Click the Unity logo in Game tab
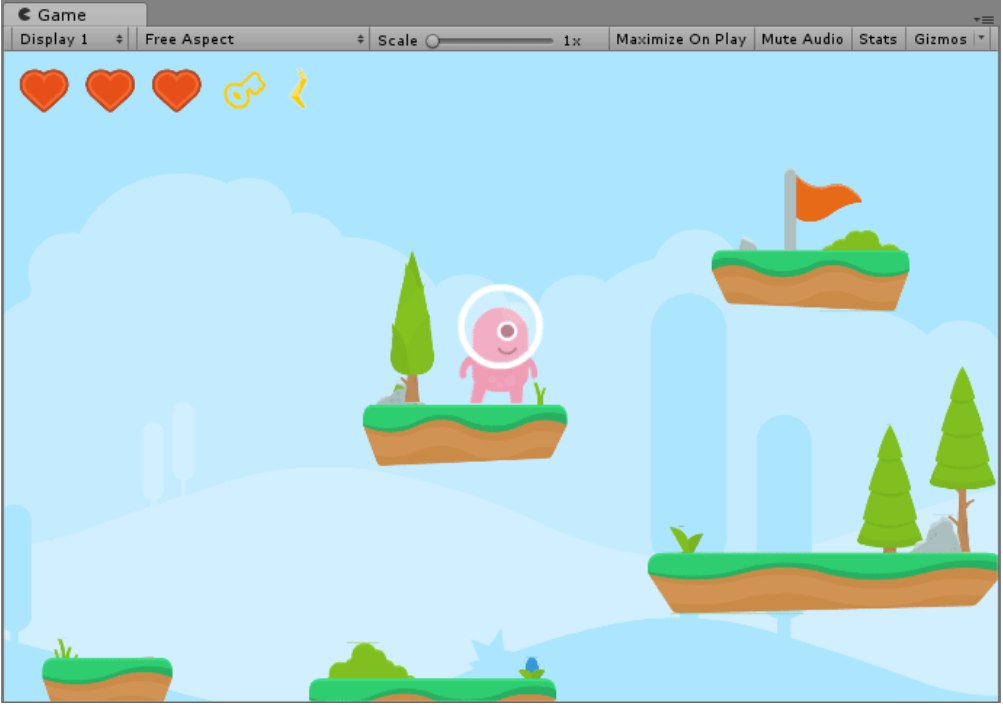 24,14
